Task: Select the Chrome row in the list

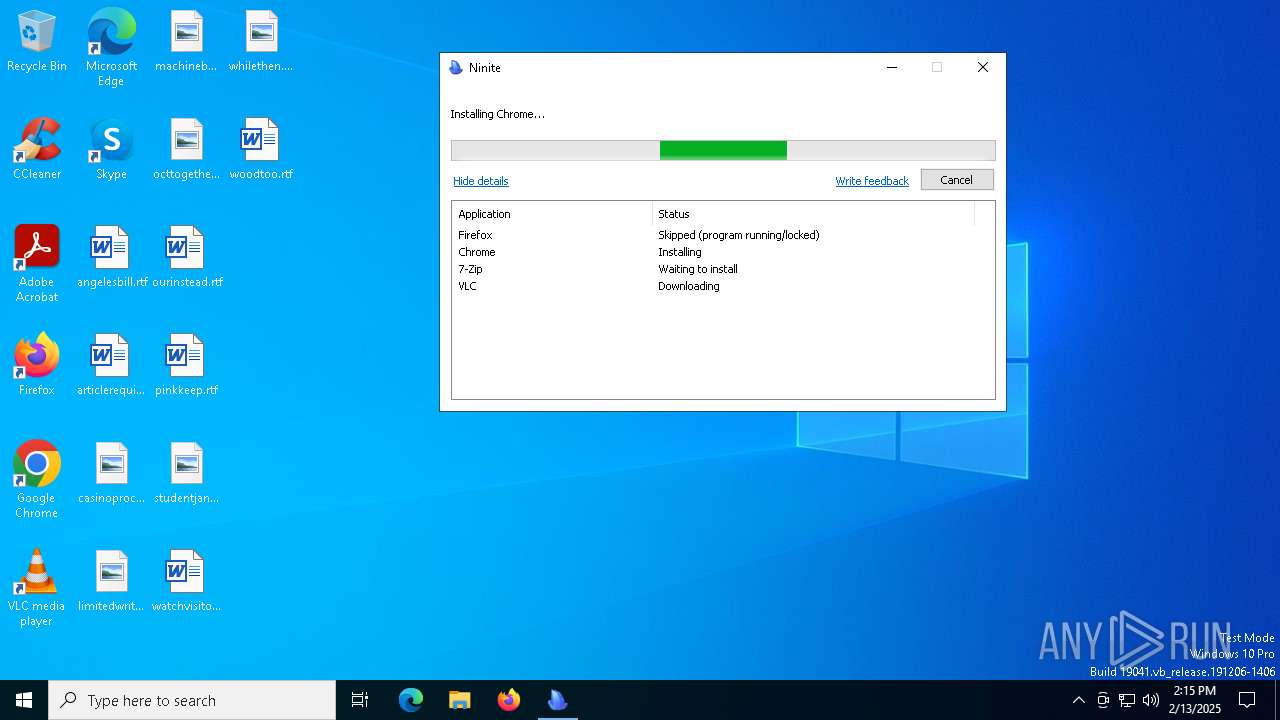Action: 723,252
